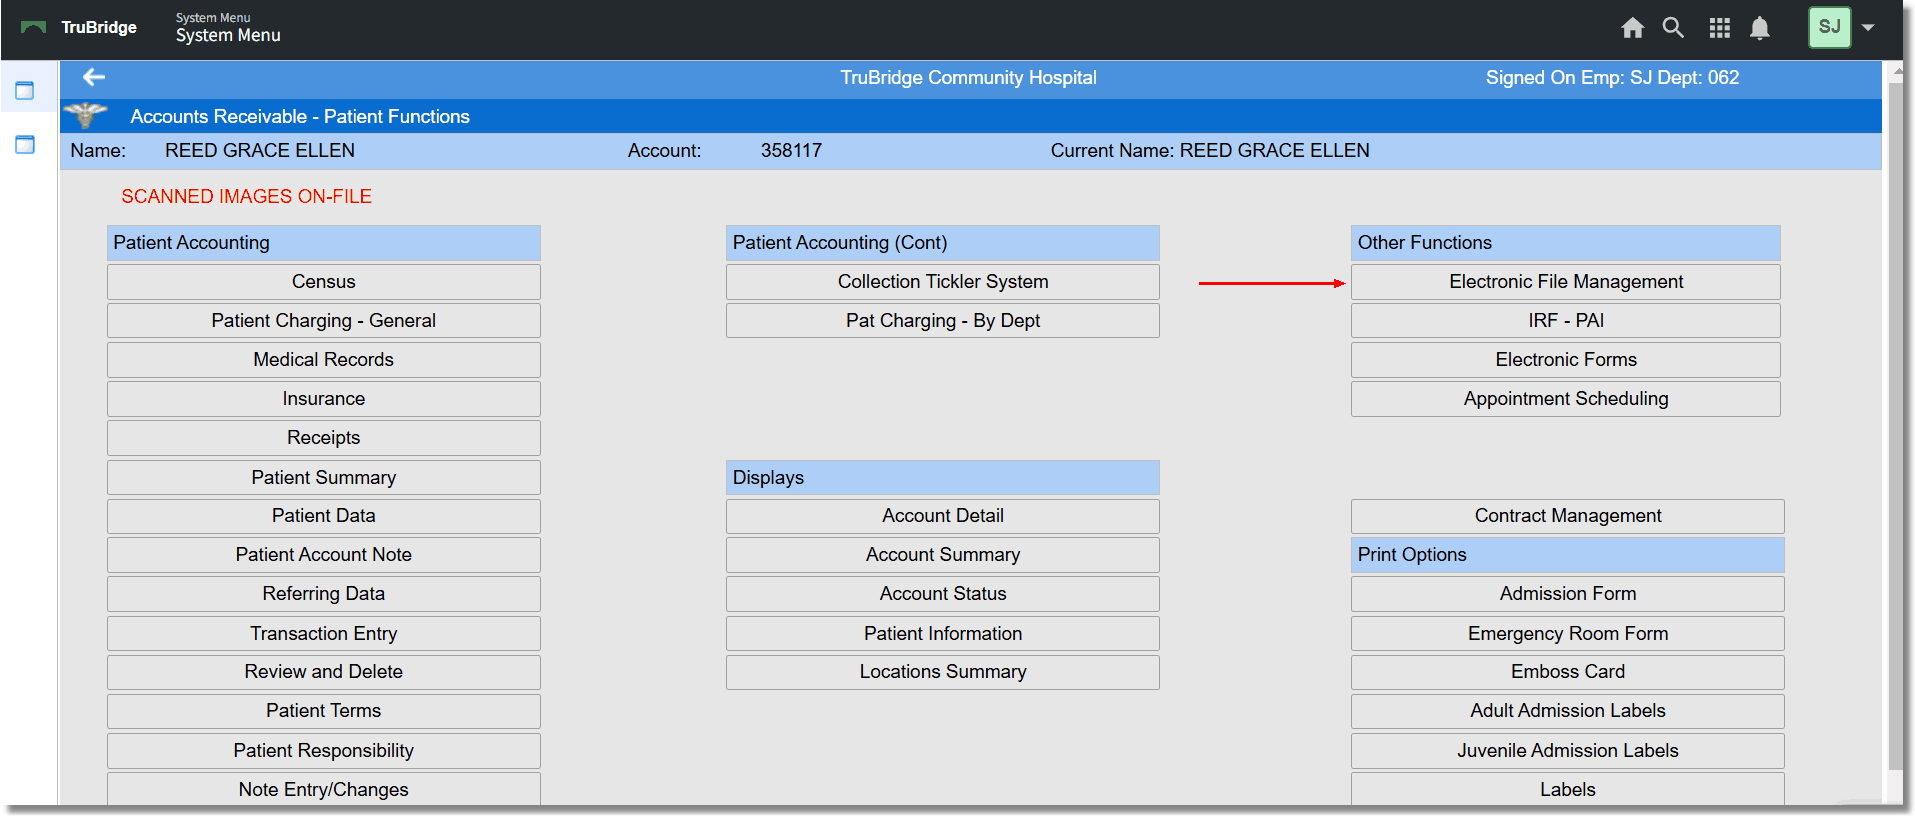Open Contract Management
This screenshot has height=818, width=1915.
1568,516
